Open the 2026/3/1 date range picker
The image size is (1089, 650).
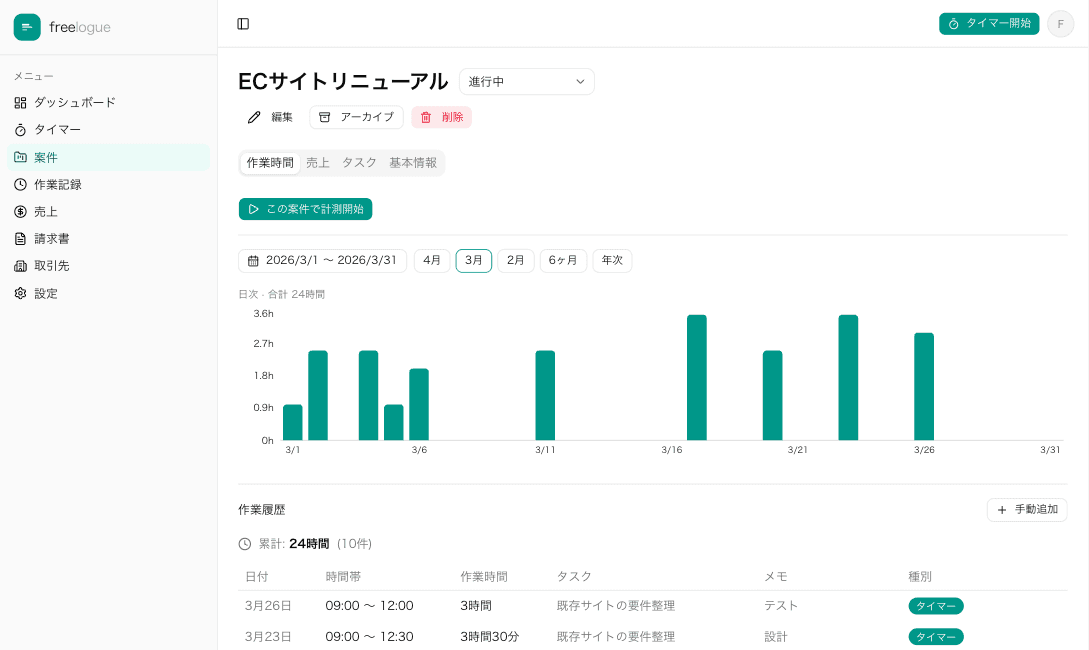[322, 260]
